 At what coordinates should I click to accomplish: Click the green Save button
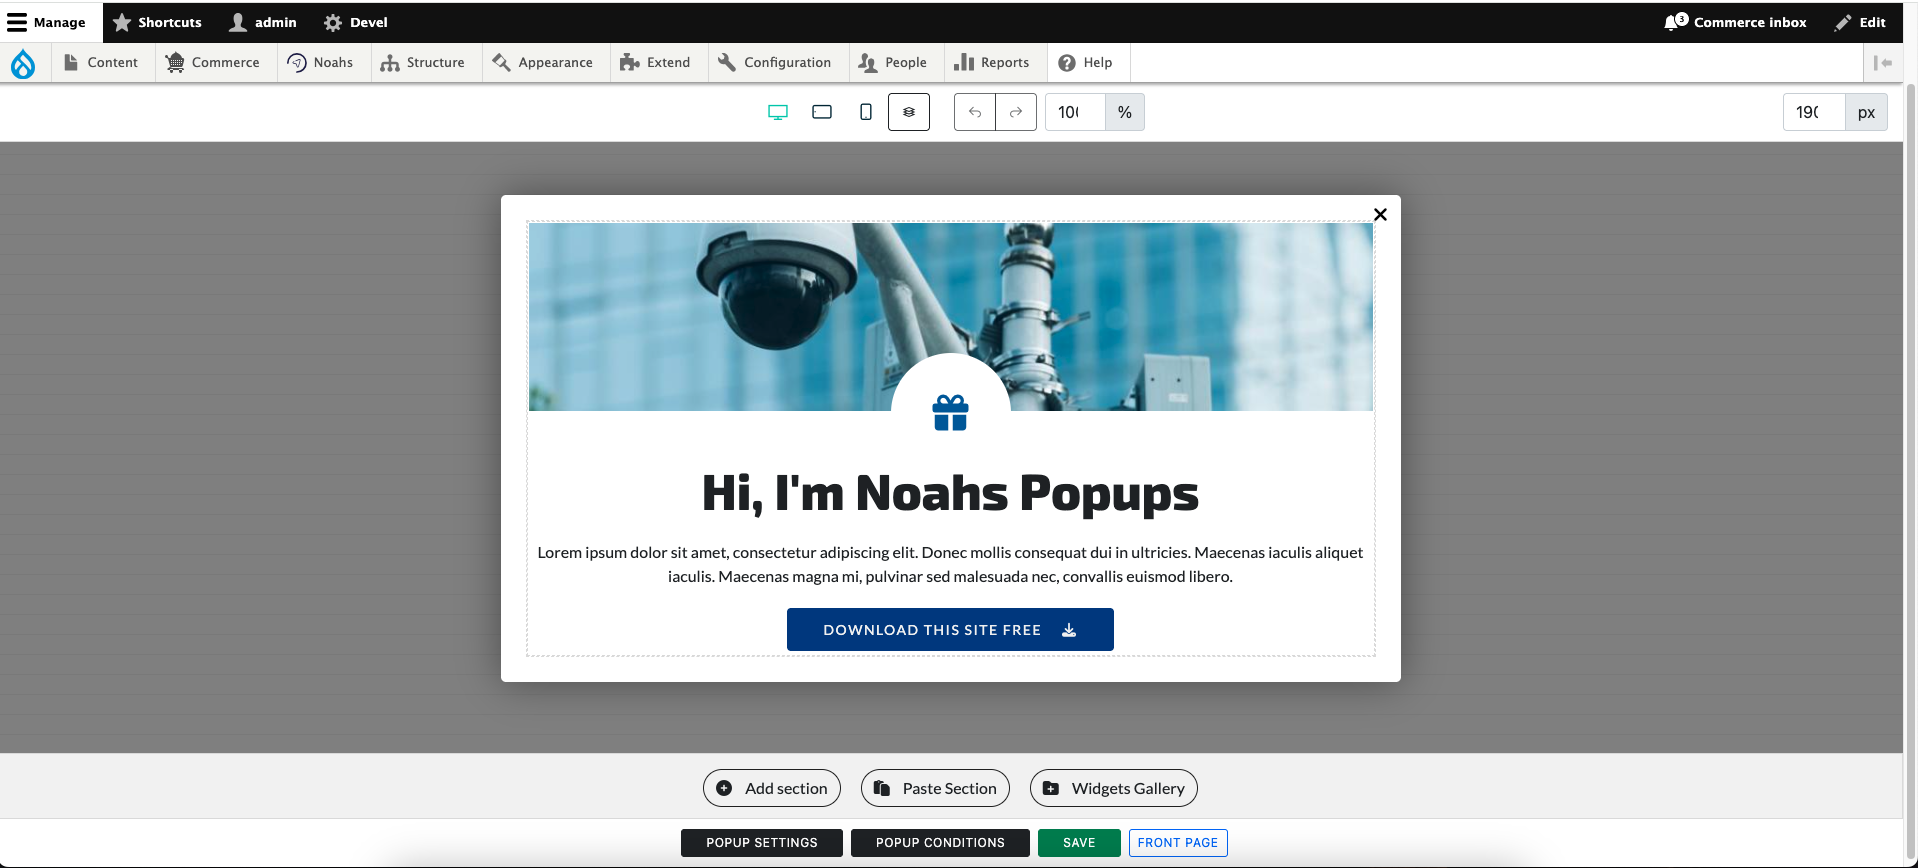point(1079,843)
